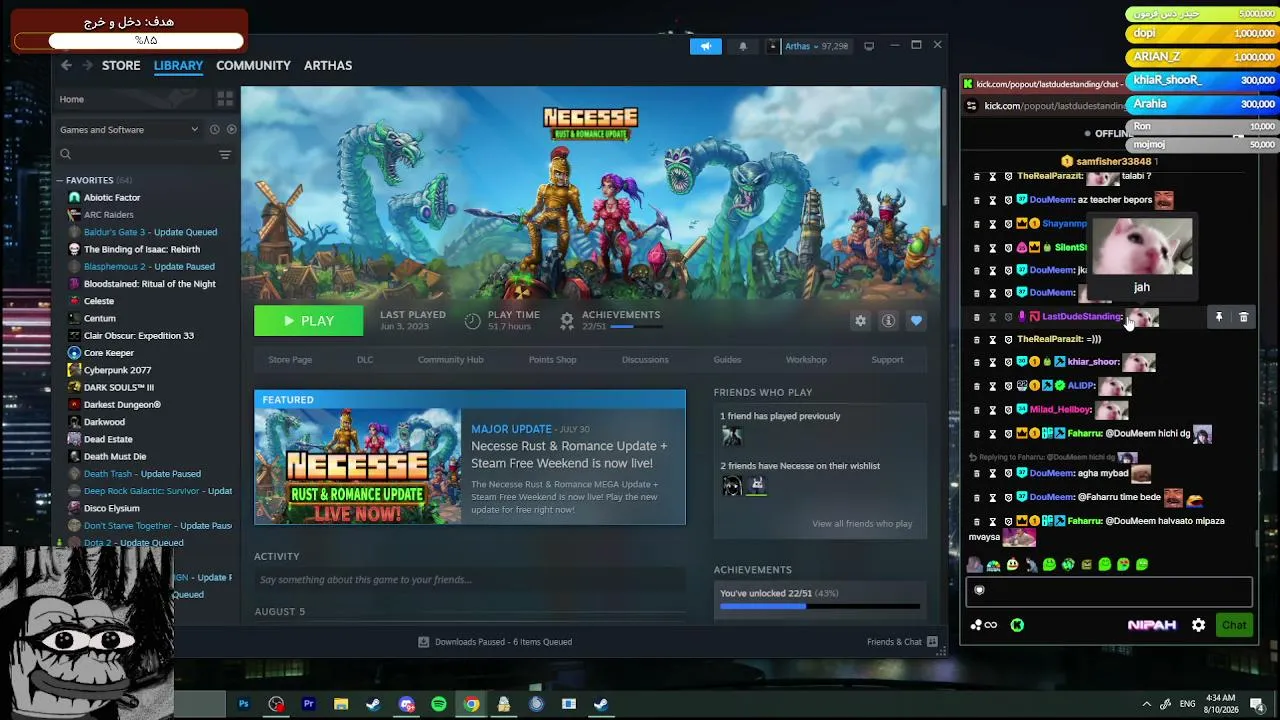Viewport: 1280px width, 720px height.
Task: Open Google Chrome from the taskbar
Action: [471, 704]
